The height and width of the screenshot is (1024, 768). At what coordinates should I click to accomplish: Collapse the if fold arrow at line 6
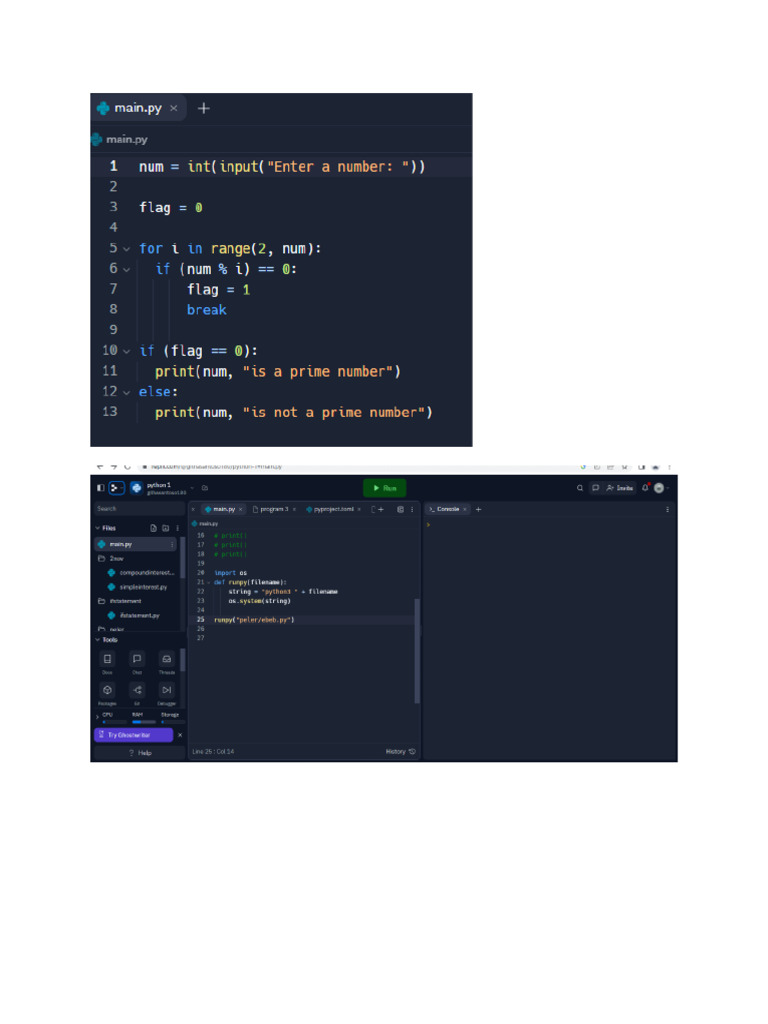click(127, 269)
